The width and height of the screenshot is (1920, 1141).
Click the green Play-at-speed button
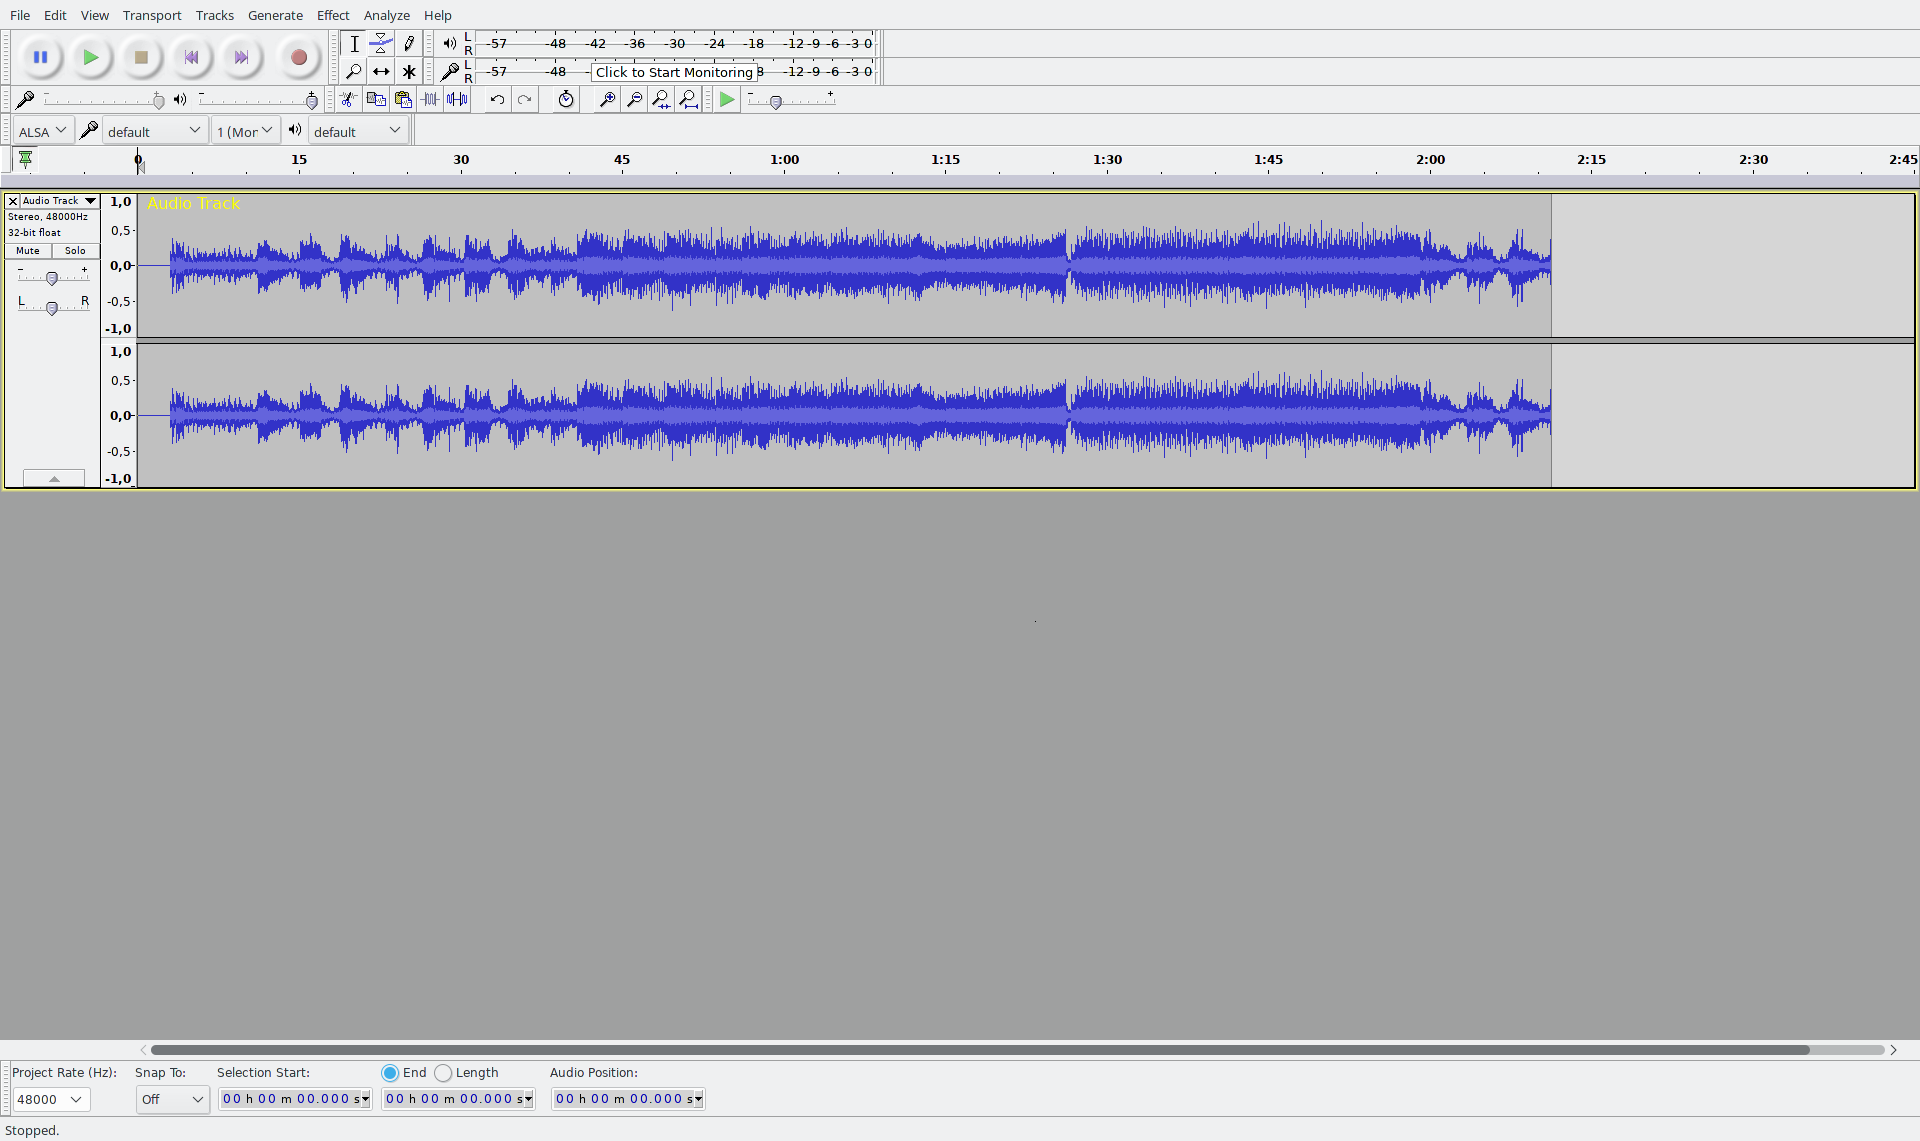(727, 99)
